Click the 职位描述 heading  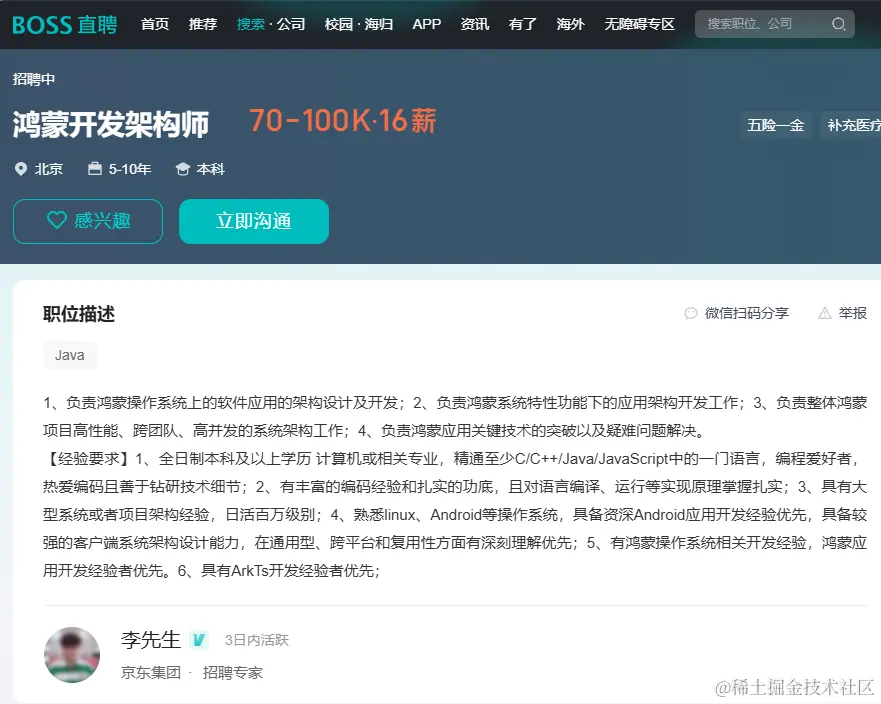coord(79,314)
